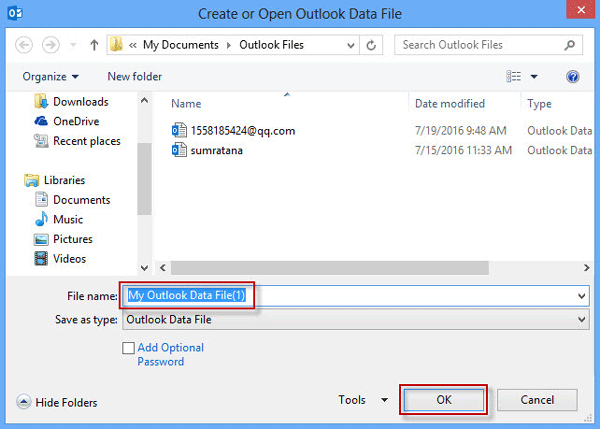This screenshot has height=429, width=600.
Task: Open the Organize menu
Action: coord(51,77)
